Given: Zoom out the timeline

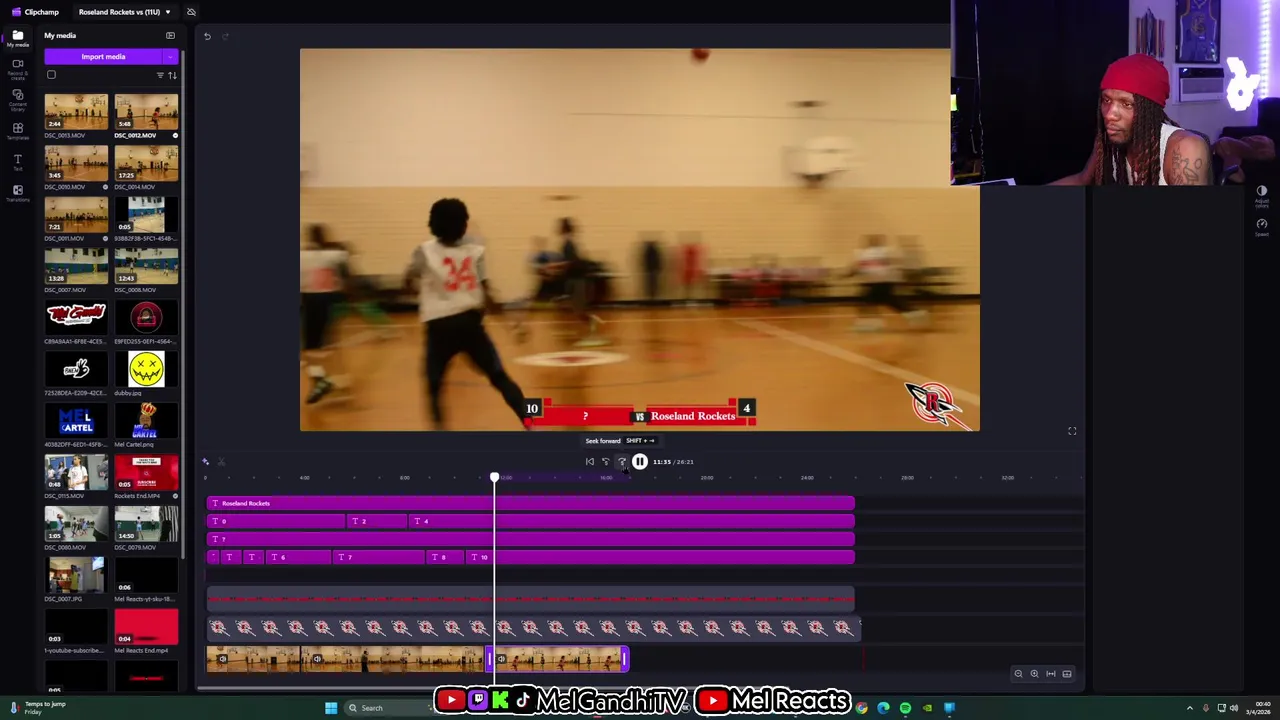Looking at the screenshot, I should [1018, 674].
